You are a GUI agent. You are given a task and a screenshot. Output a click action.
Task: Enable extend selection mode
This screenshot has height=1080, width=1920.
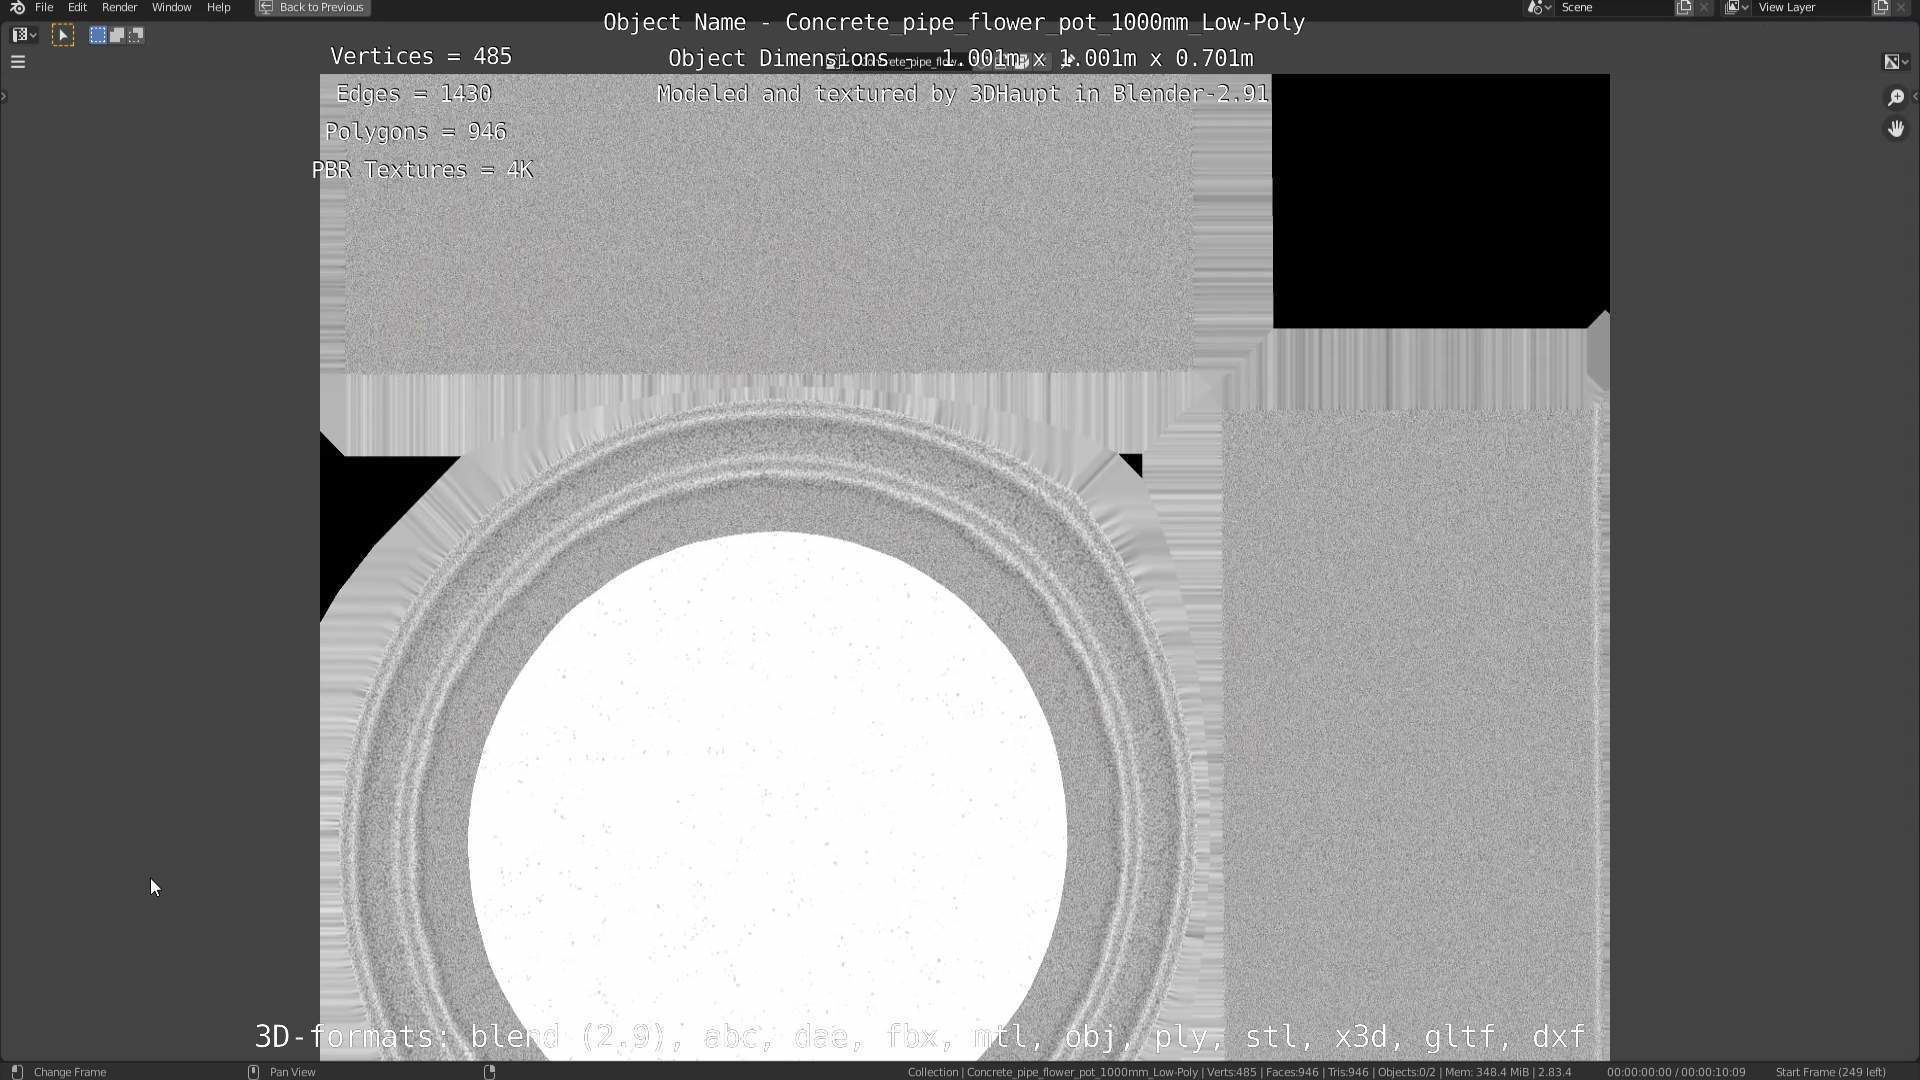(117, 35)
